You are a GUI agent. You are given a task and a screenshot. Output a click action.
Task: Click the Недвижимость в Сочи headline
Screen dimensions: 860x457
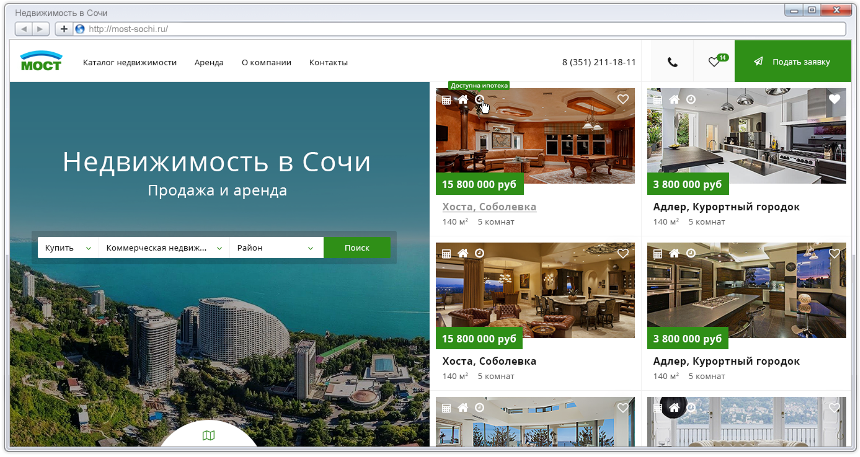(x=217, y=162)
